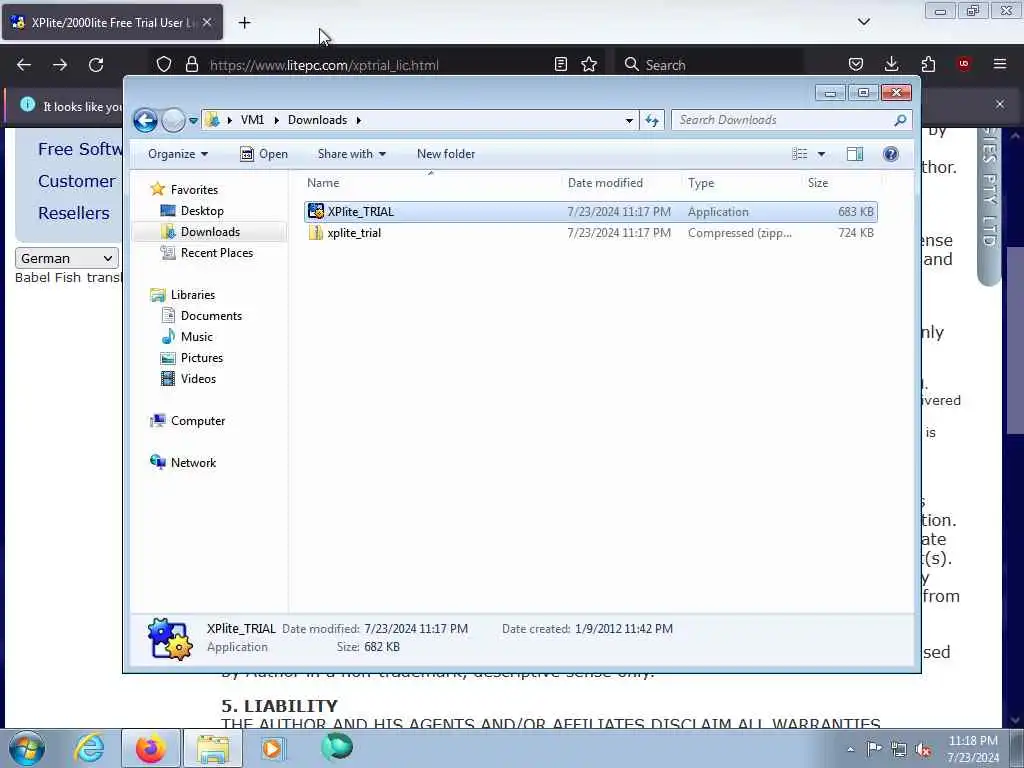
Task: Reload the page in Firefox
Action: coord(96,65)
